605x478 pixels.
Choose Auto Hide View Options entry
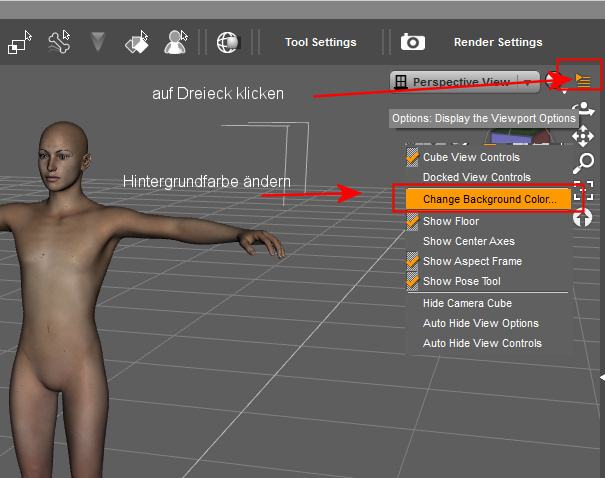click(x=488, y=323)
